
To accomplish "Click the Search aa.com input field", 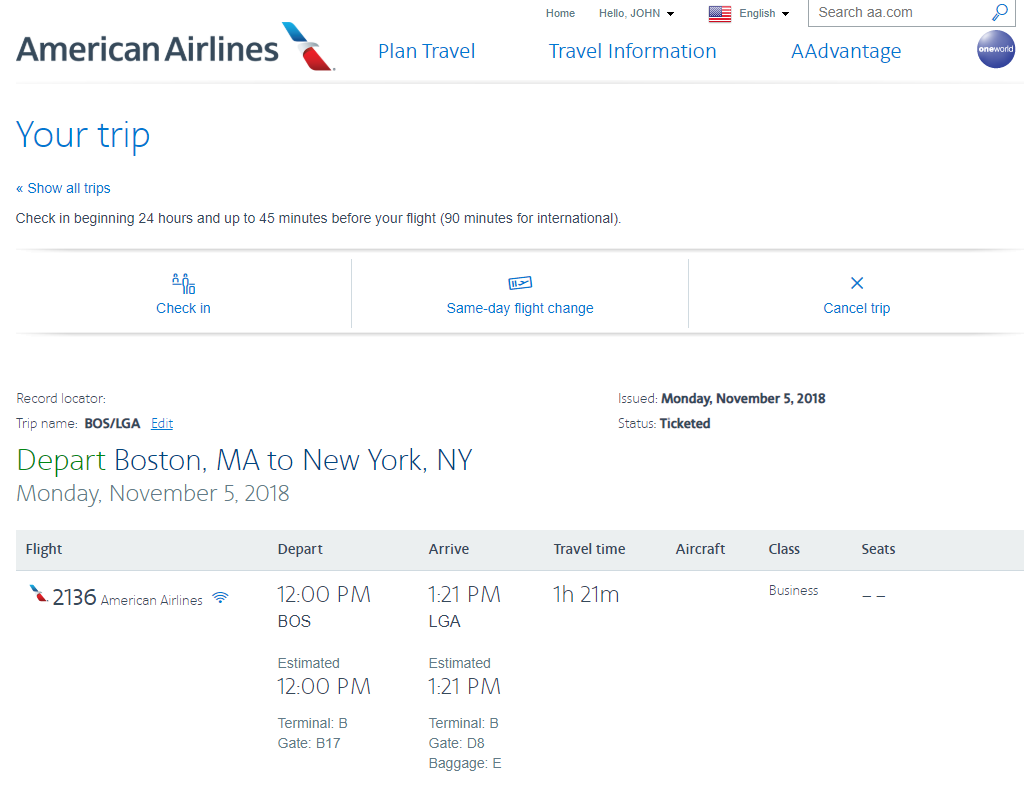I will 898,13.
